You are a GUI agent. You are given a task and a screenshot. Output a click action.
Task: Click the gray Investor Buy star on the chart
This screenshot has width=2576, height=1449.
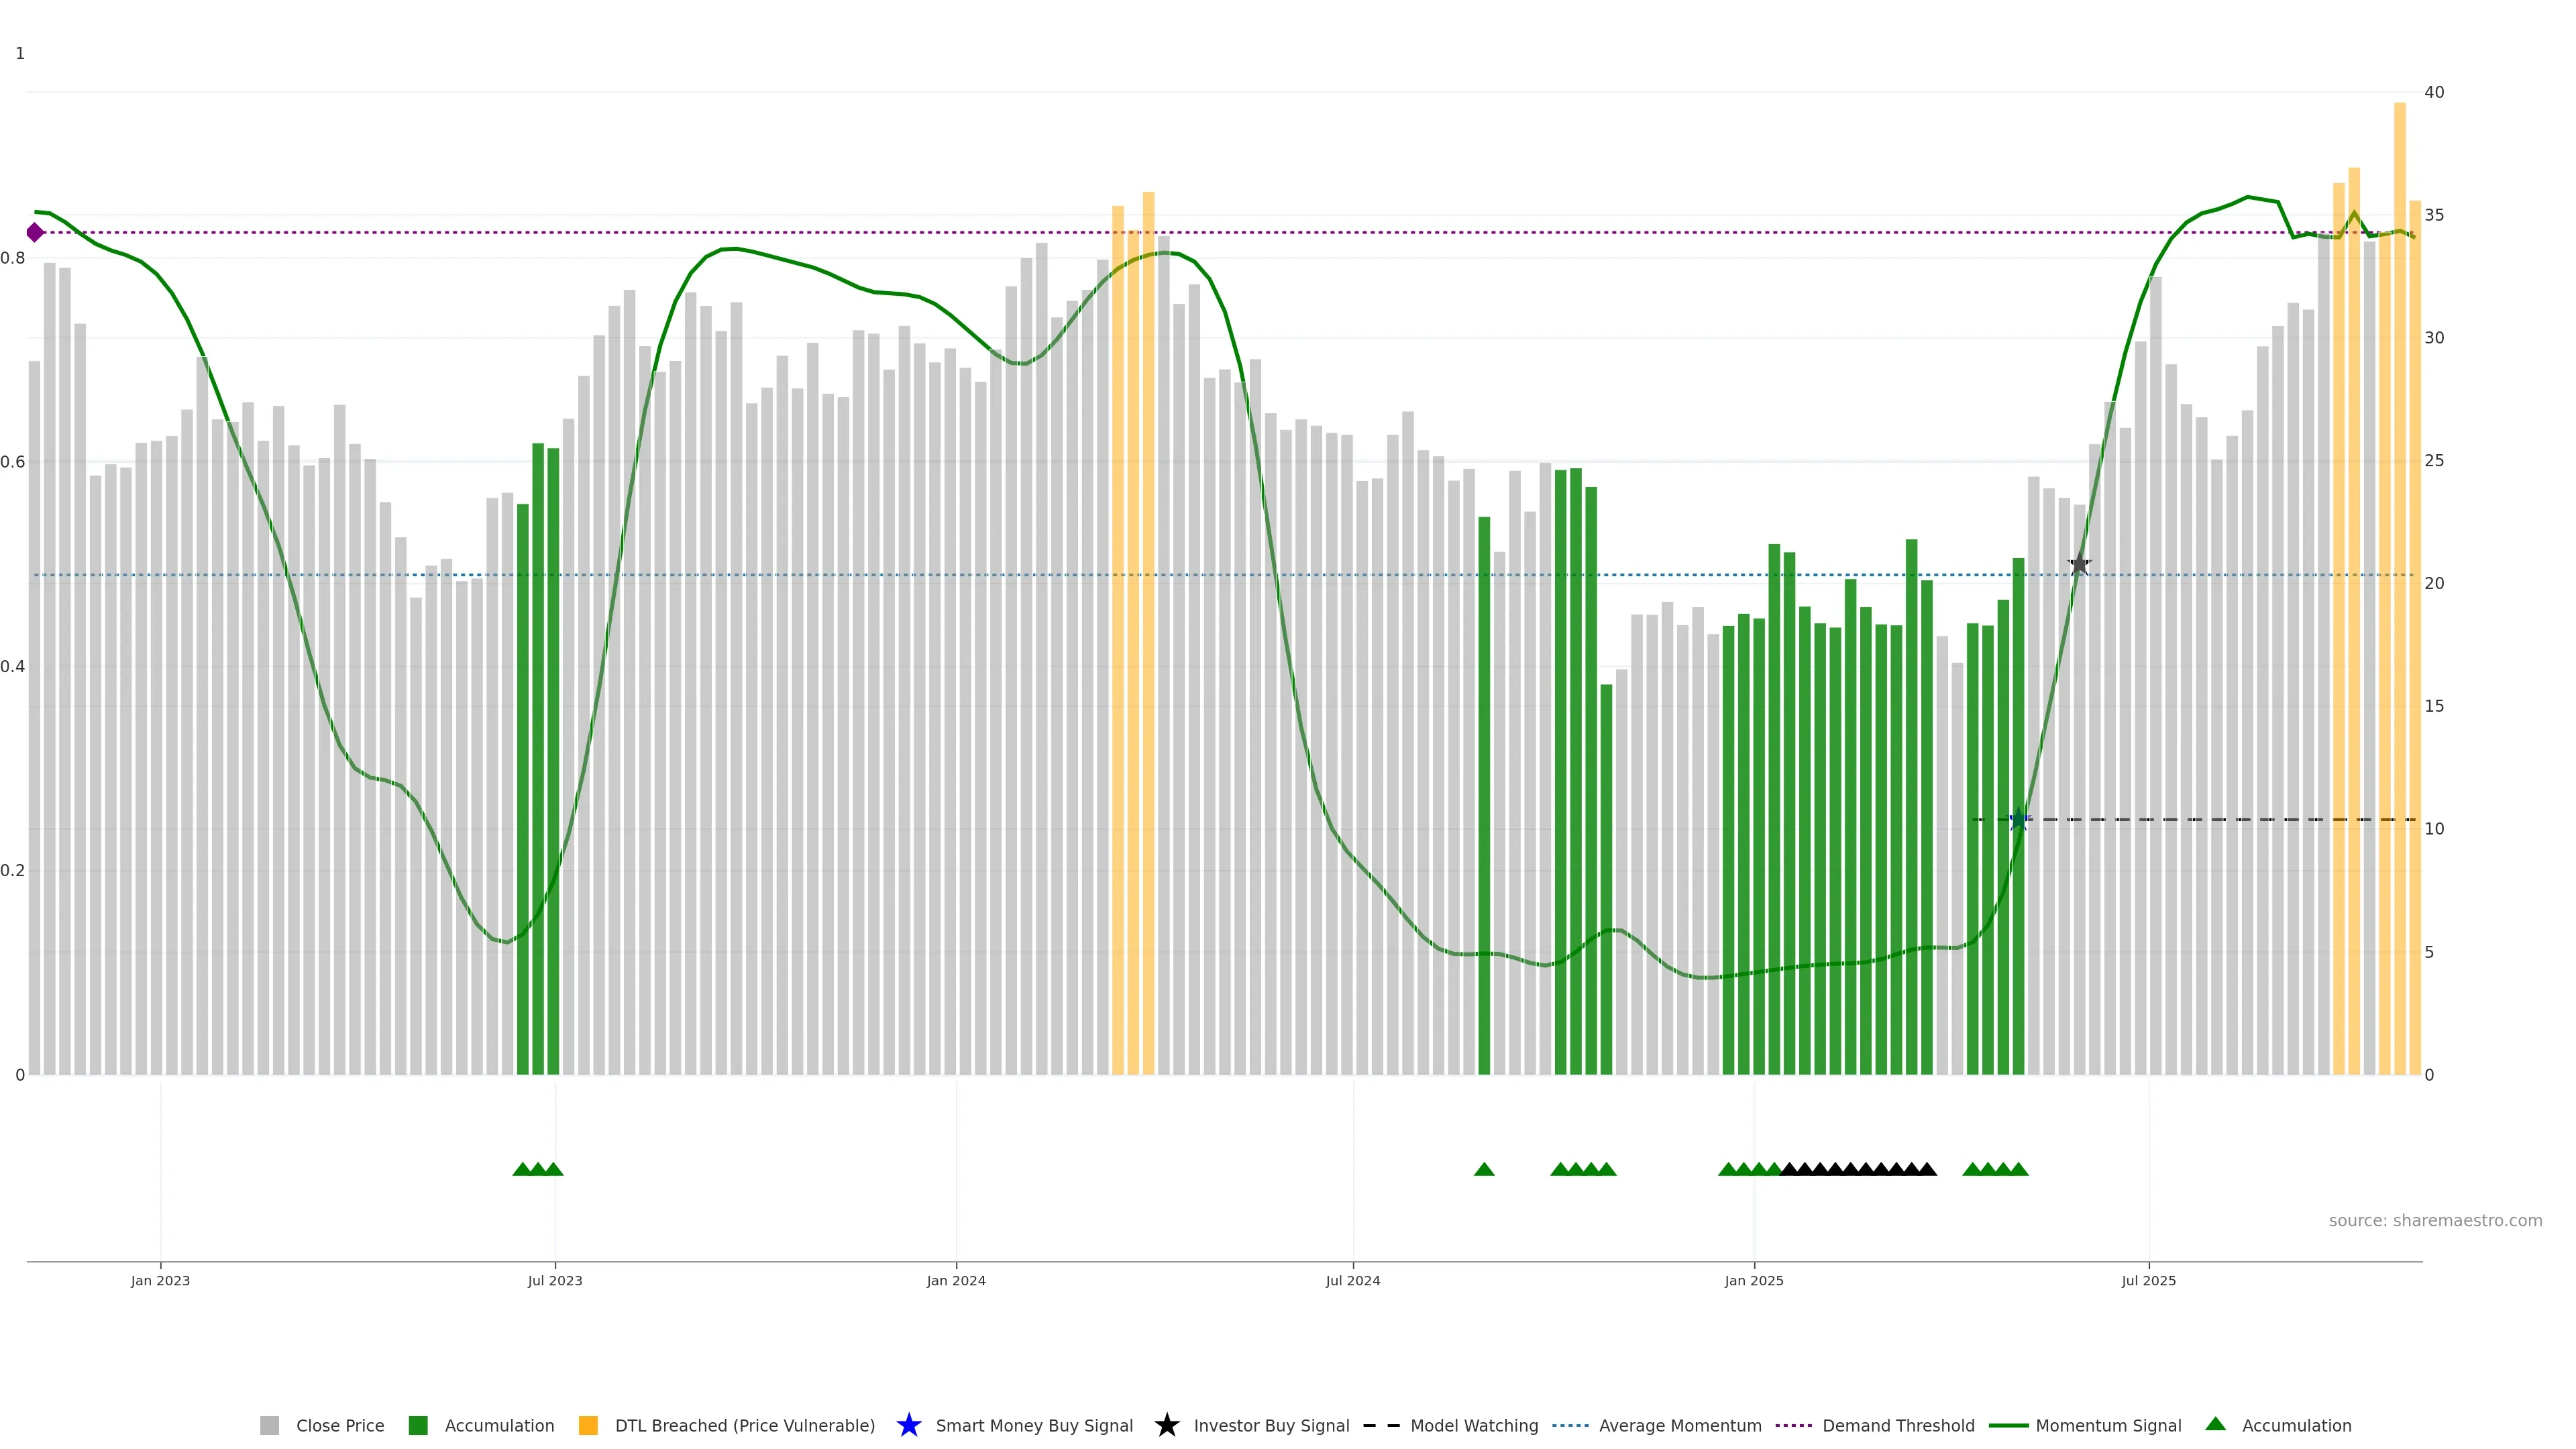coord(2079,565)
